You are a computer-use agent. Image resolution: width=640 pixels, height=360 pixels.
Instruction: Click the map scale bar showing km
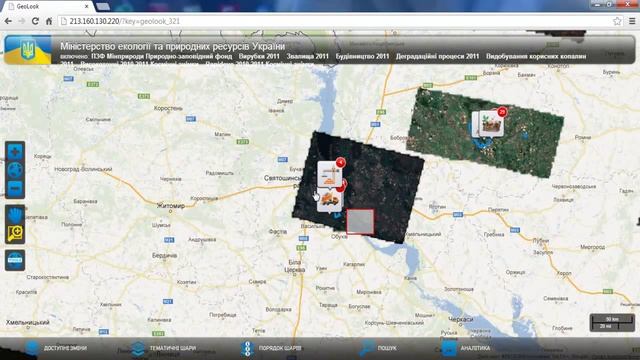(612, 322)
